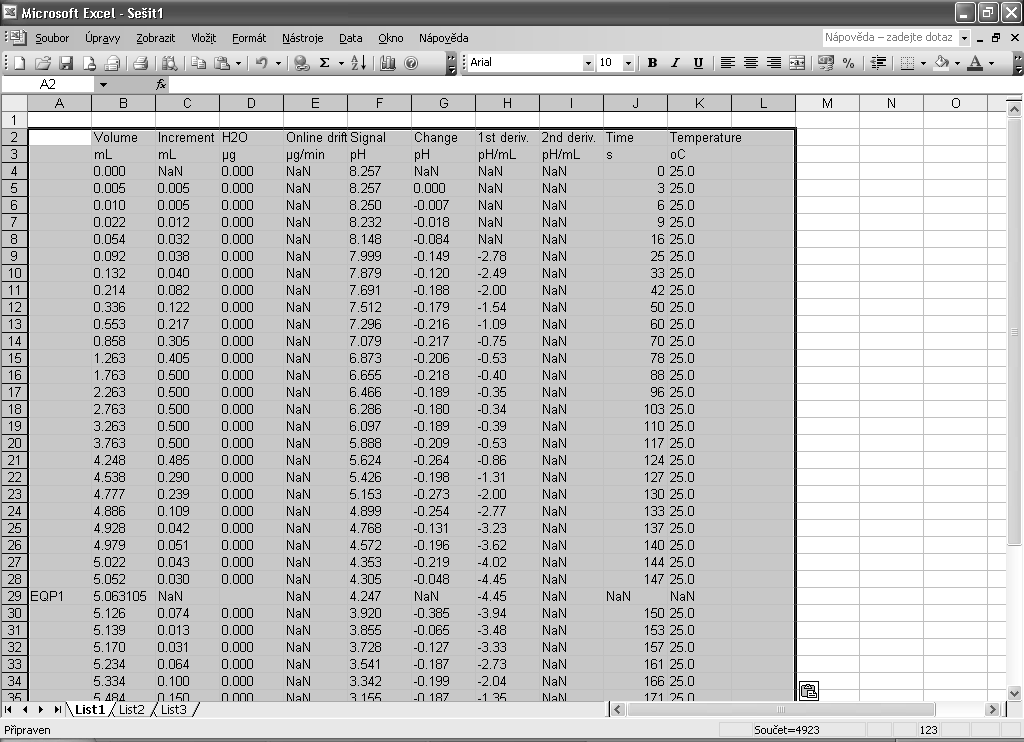The height and width of the screenshot is (742, 1024).
Task: Open the font size 10 dropdown
Action: click(628, 63)
